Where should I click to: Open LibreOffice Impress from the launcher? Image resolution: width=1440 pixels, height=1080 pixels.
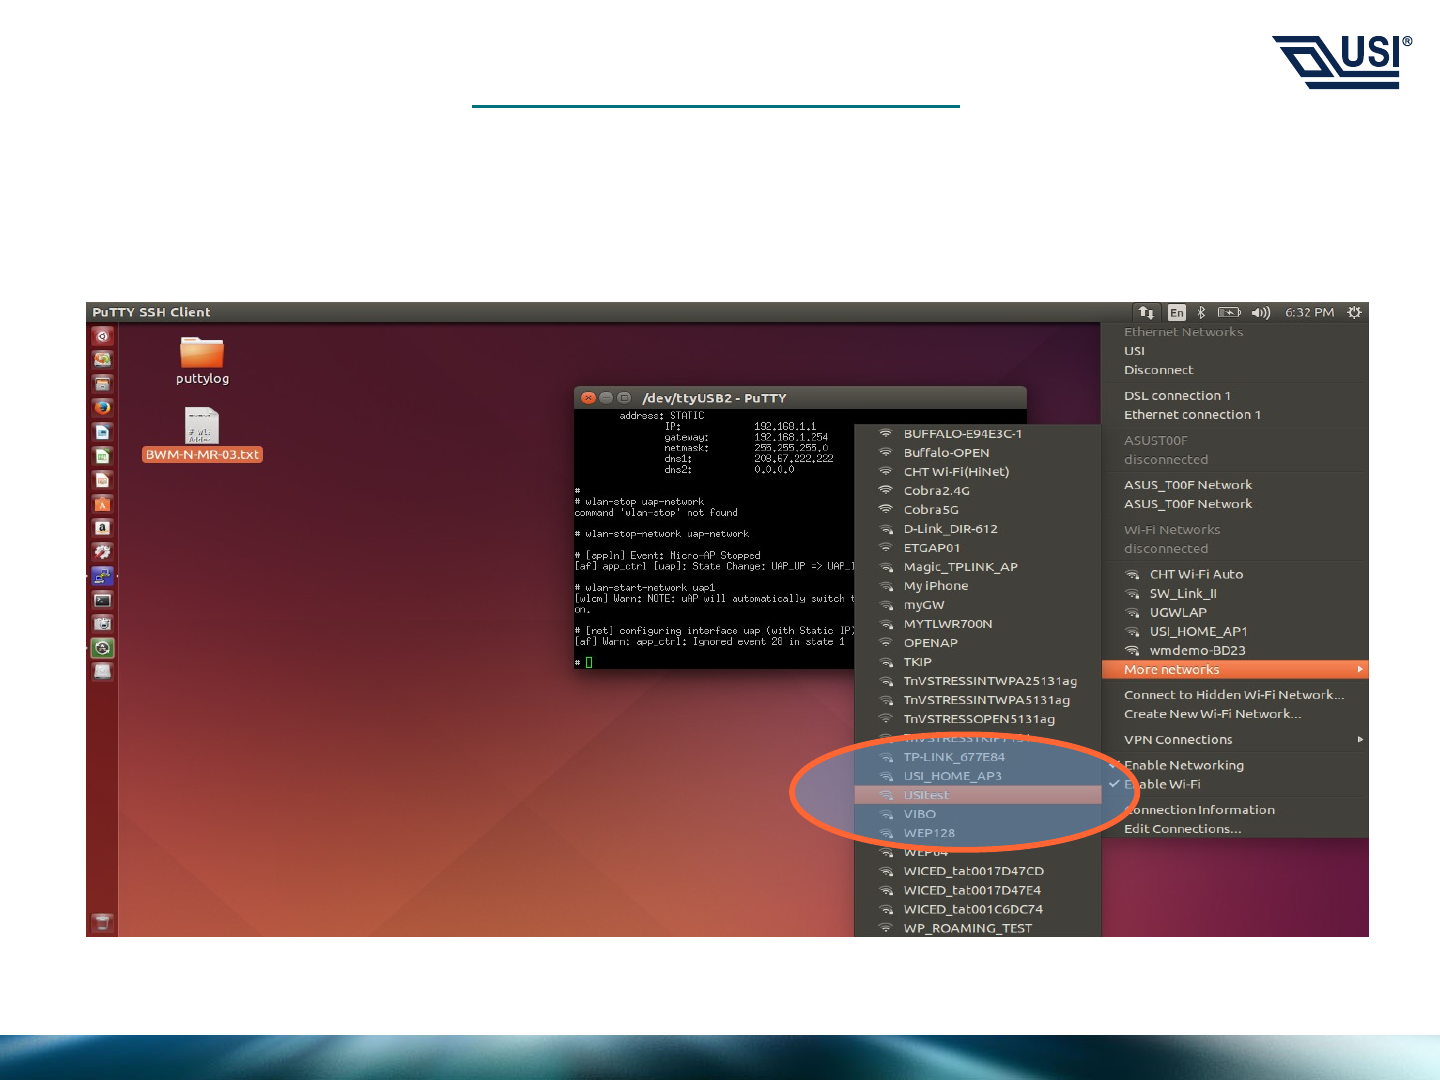[102, 480]
